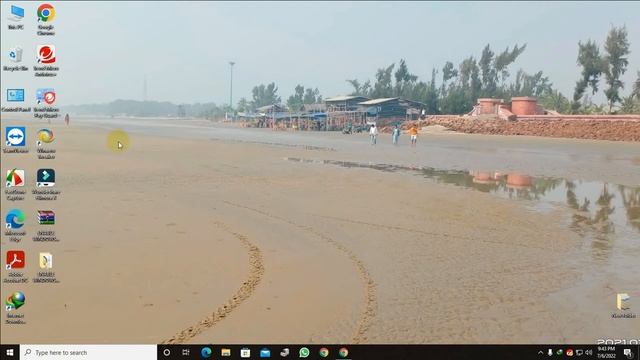This screenshot has width=640, height=360.
Task: Open Microsoft Store from taskbar
Action: click(245, 352)
